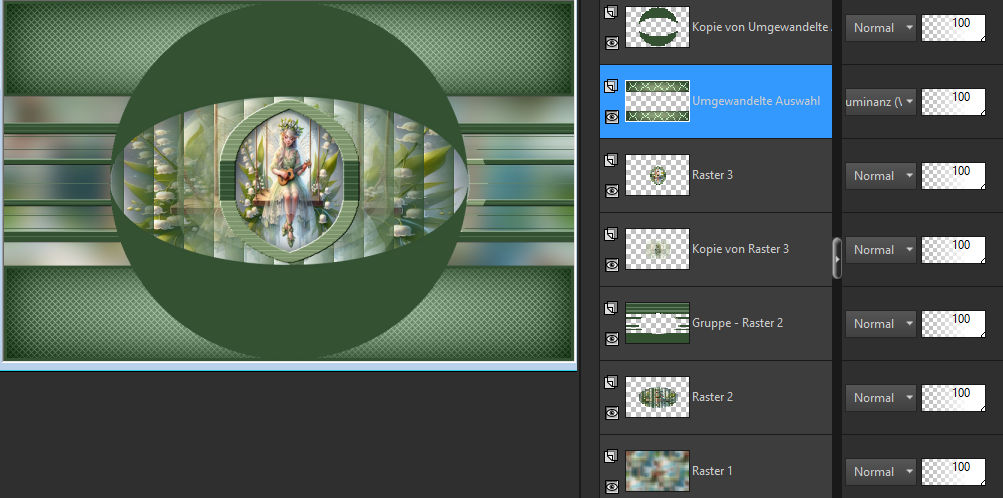The height and width of the screenshot is (498, 1003).
Task: Select layer name Raster 3
Action: point(712,175)
